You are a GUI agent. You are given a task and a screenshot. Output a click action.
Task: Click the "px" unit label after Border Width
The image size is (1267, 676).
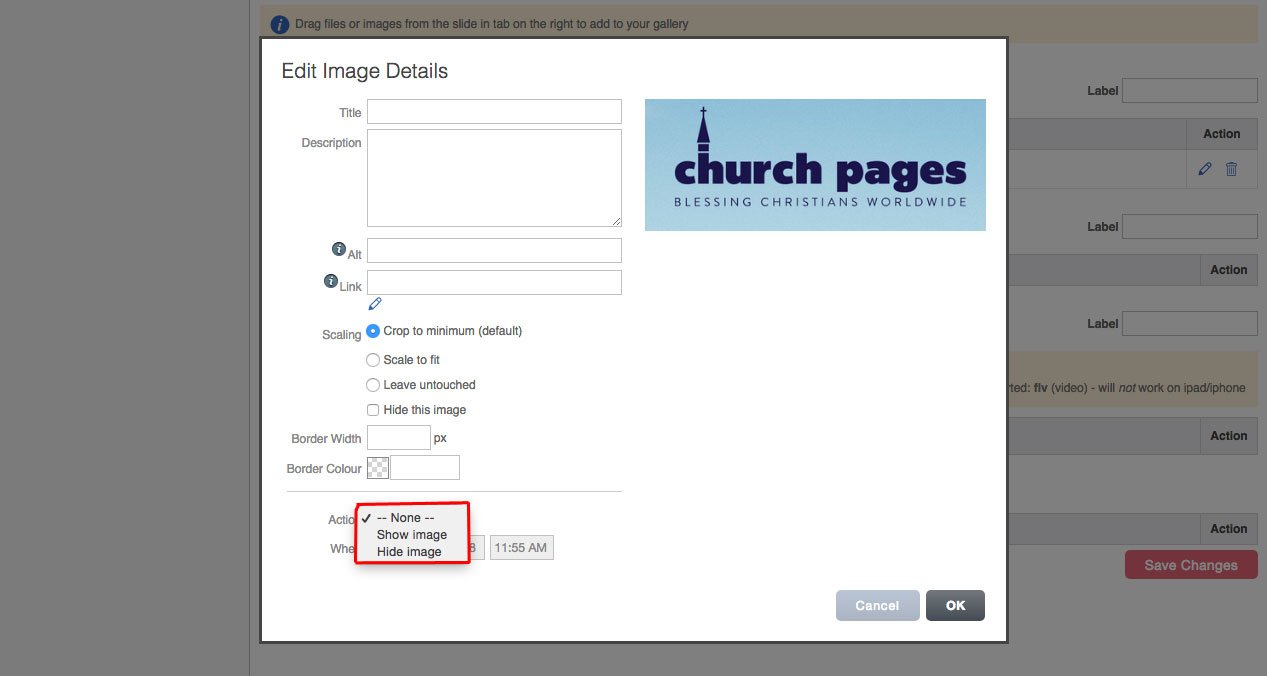pos(440,438)
